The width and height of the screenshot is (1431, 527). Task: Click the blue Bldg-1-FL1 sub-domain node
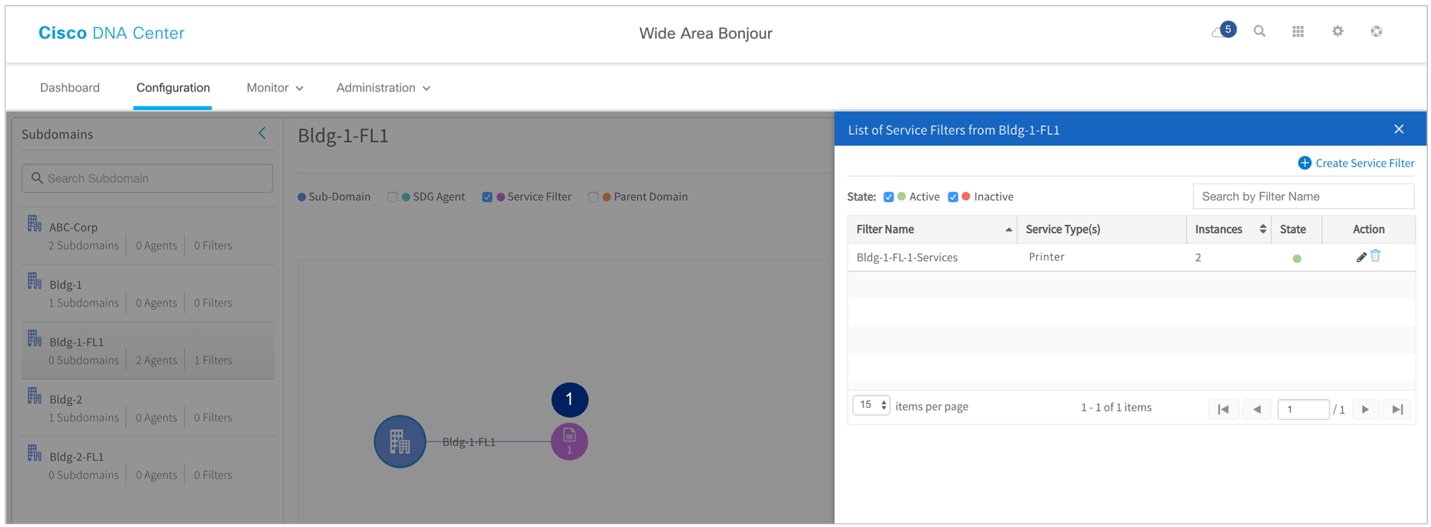coord(400,441)
